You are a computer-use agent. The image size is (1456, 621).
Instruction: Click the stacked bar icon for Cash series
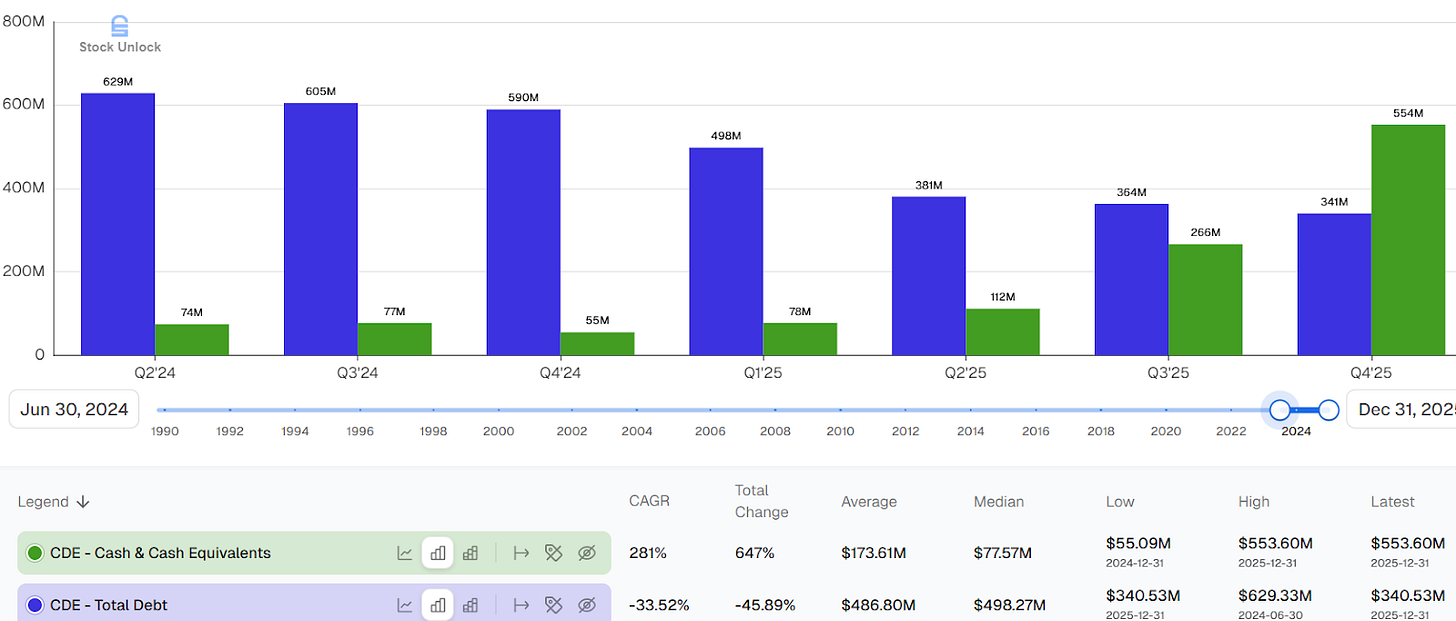(x=470, y=552)
